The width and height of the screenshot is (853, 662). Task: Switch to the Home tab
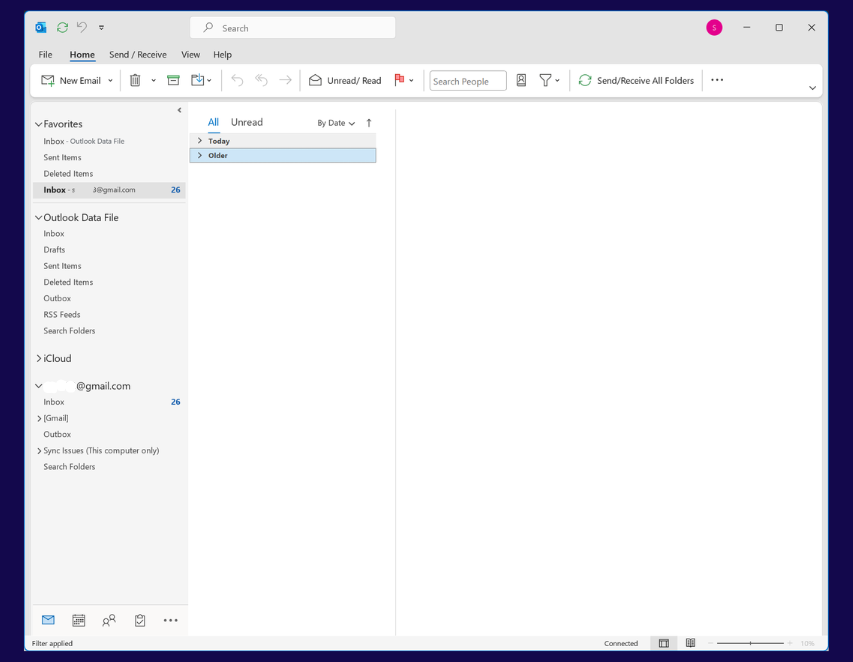pyautogui.click(x=82, y=54)
